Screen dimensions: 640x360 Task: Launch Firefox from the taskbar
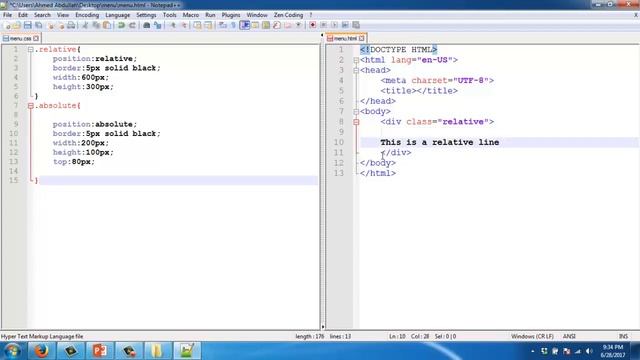coord(41,351)
